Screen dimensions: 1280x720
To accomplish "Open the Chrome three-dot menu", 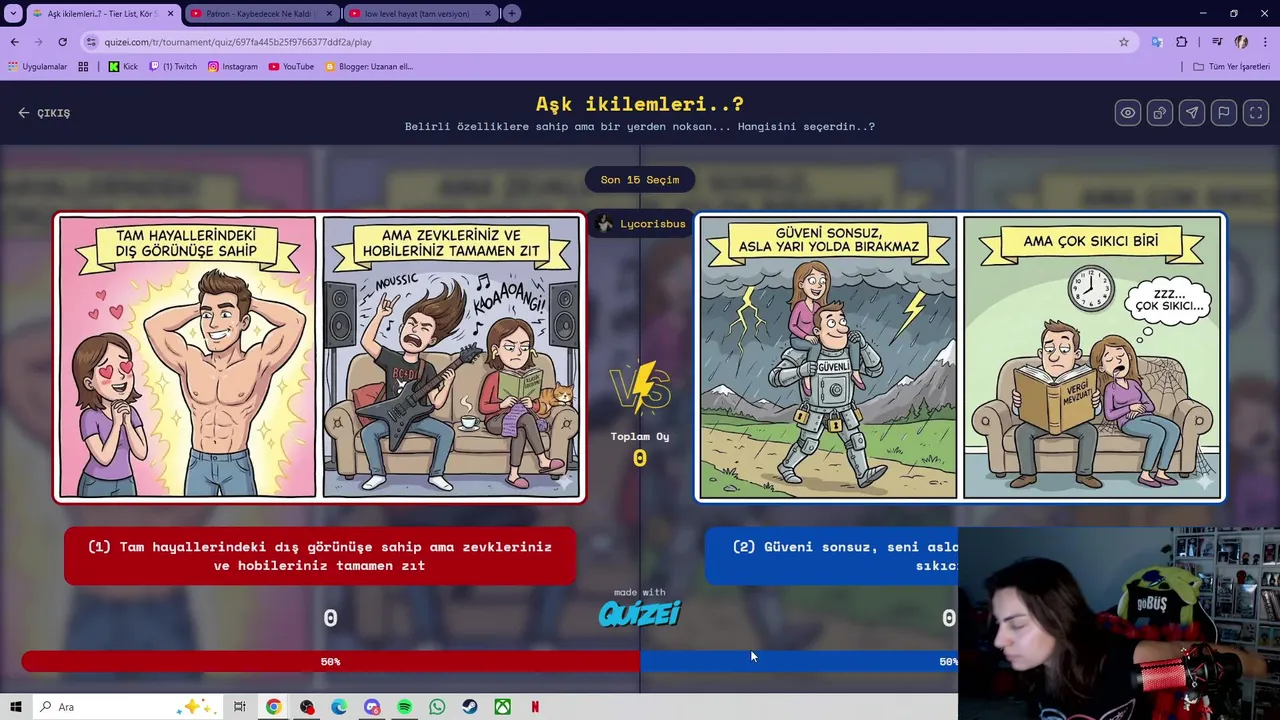I will (1266, 42).
